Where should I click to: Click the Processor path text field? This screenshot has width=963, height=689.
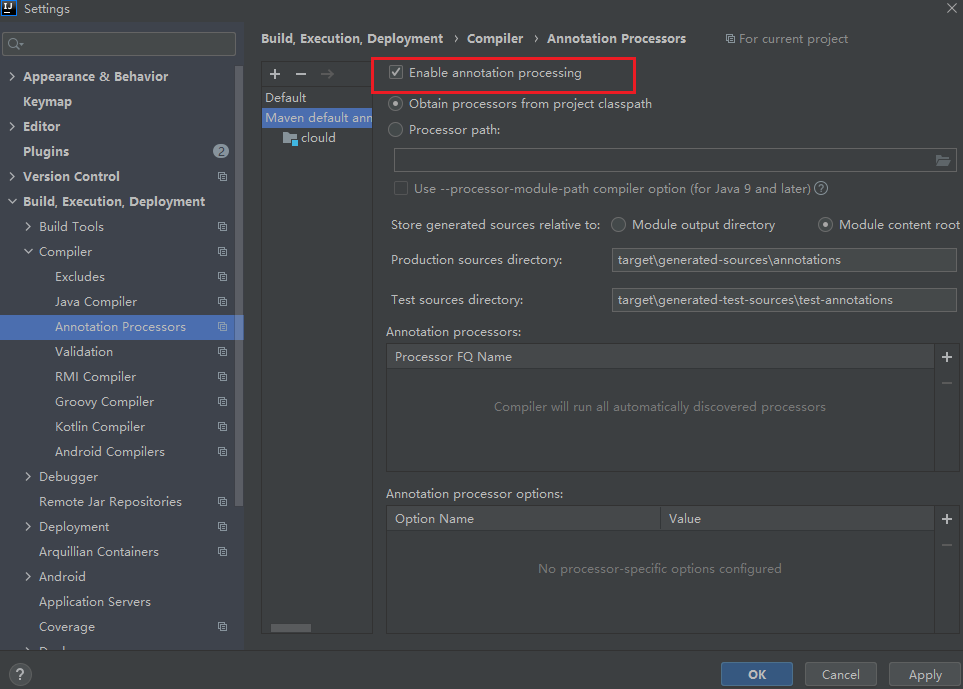point(663,160)
